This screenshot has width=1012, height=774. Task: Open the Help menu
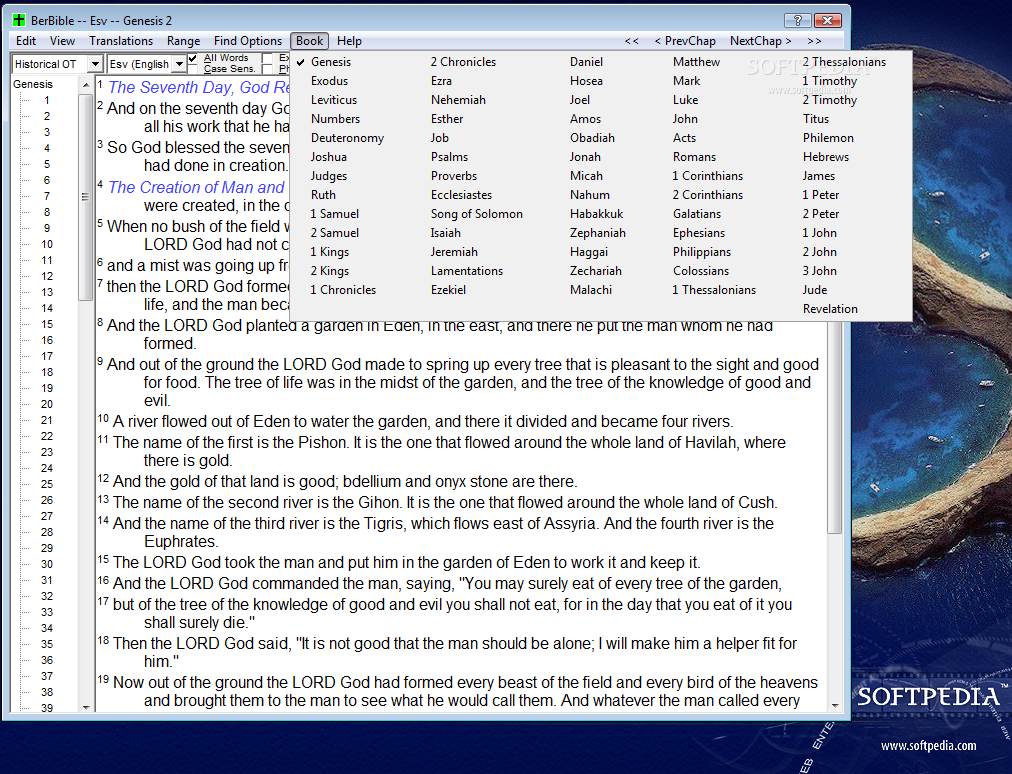coord(349,41)
